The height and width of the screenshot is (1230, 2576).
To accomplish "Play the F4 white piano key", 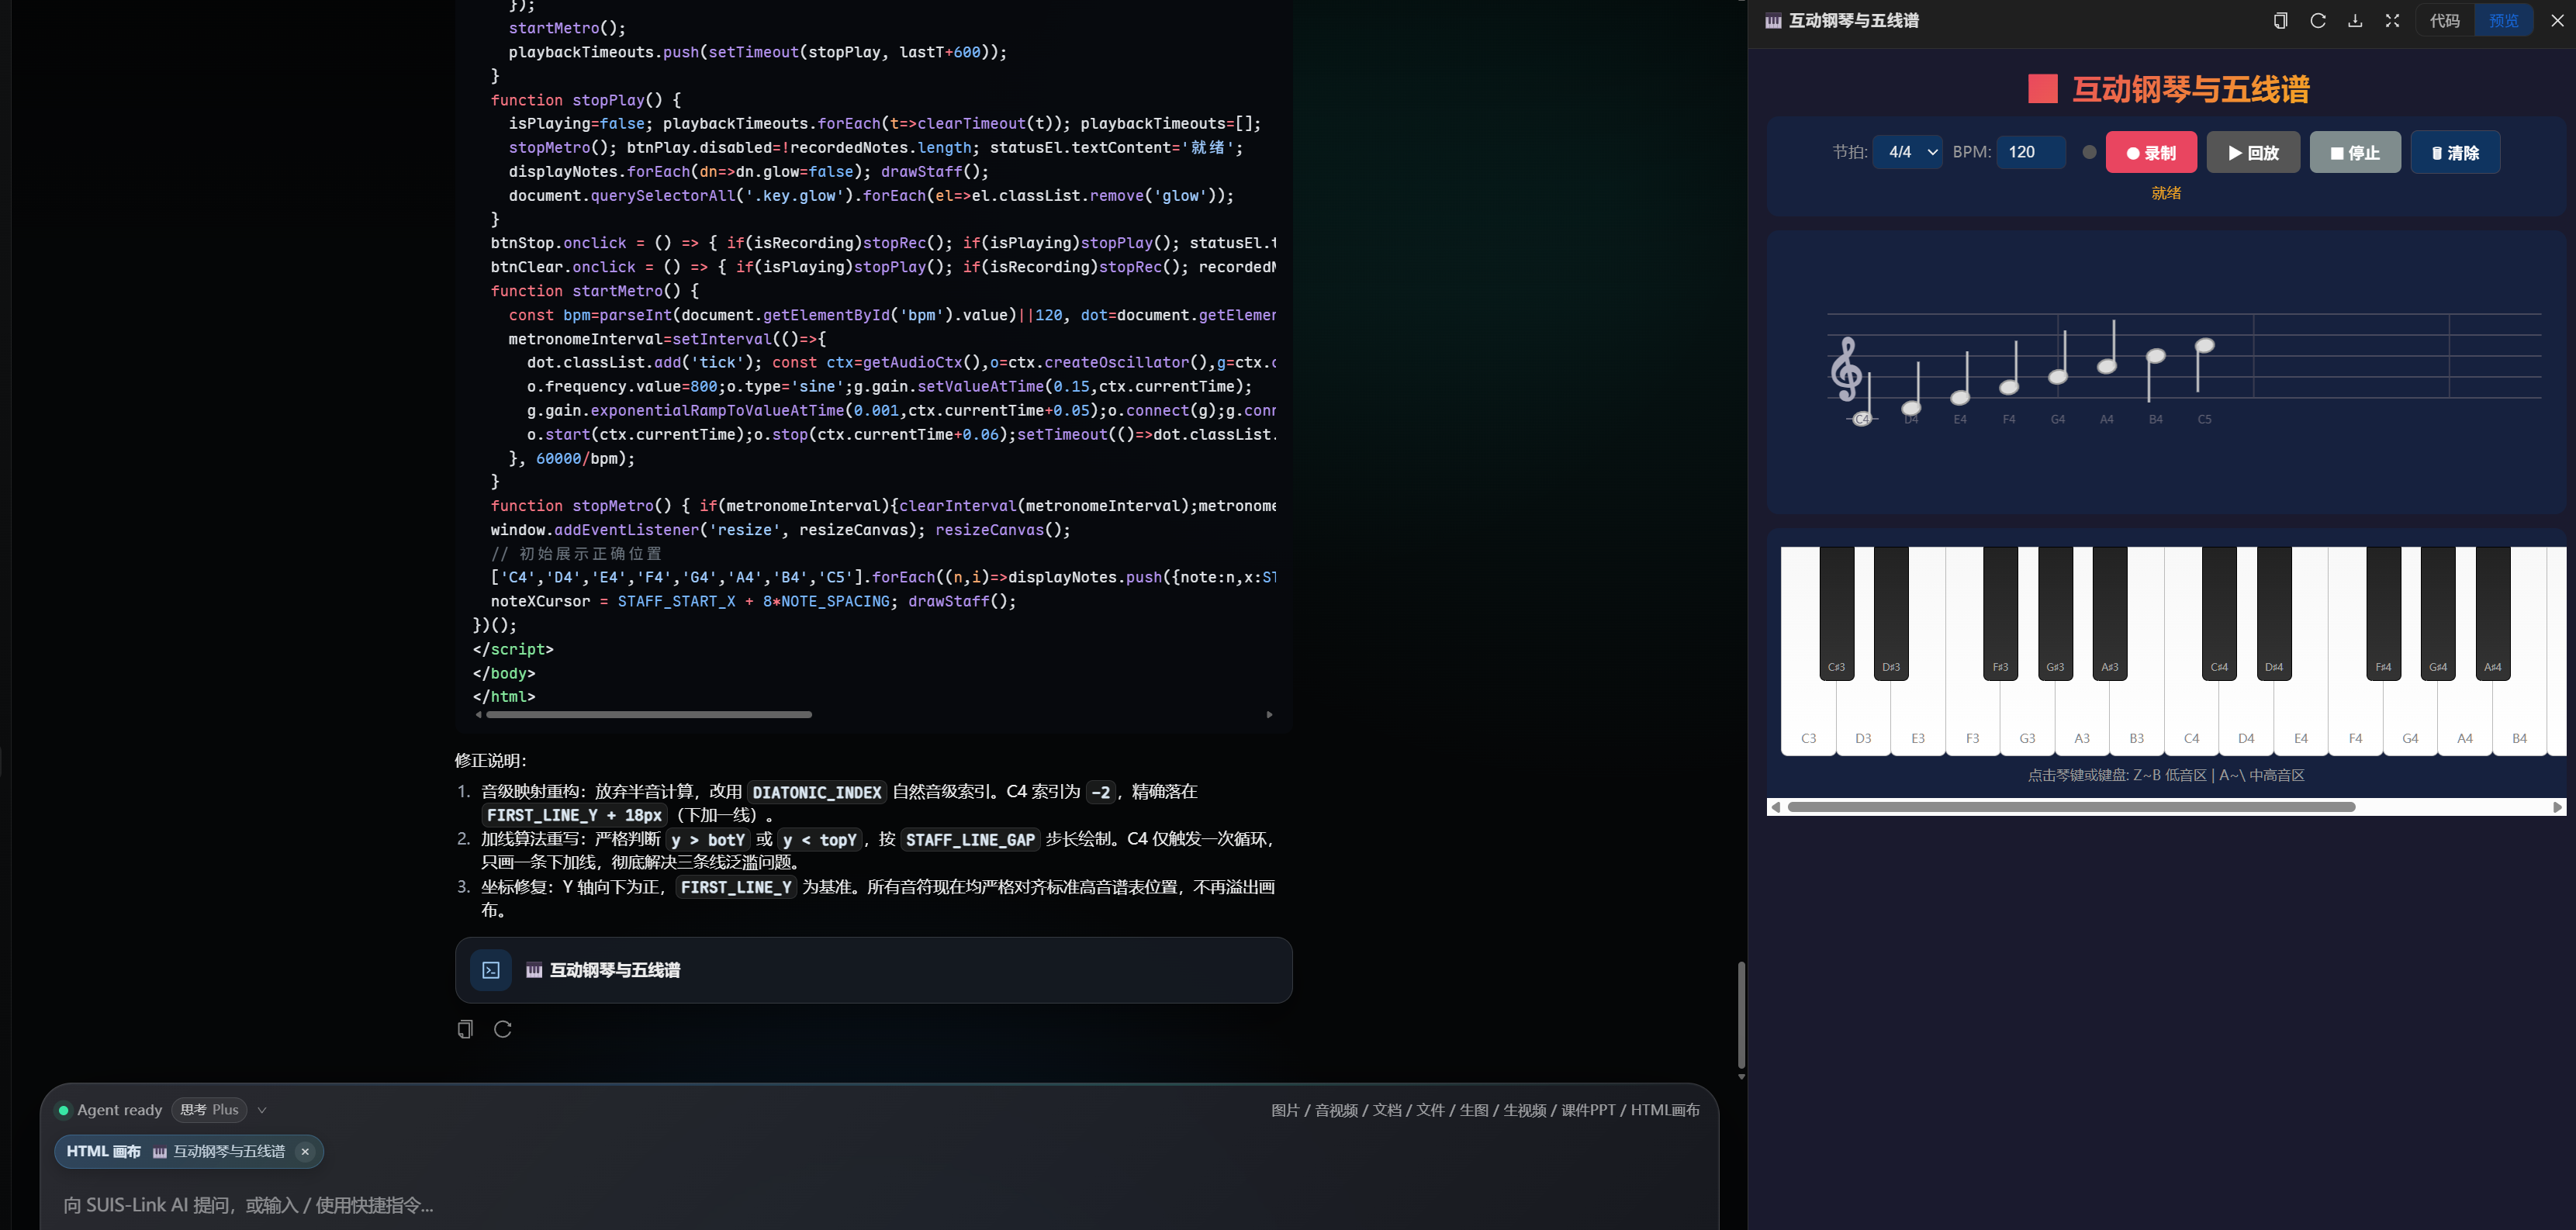I will pos(2355,720).
